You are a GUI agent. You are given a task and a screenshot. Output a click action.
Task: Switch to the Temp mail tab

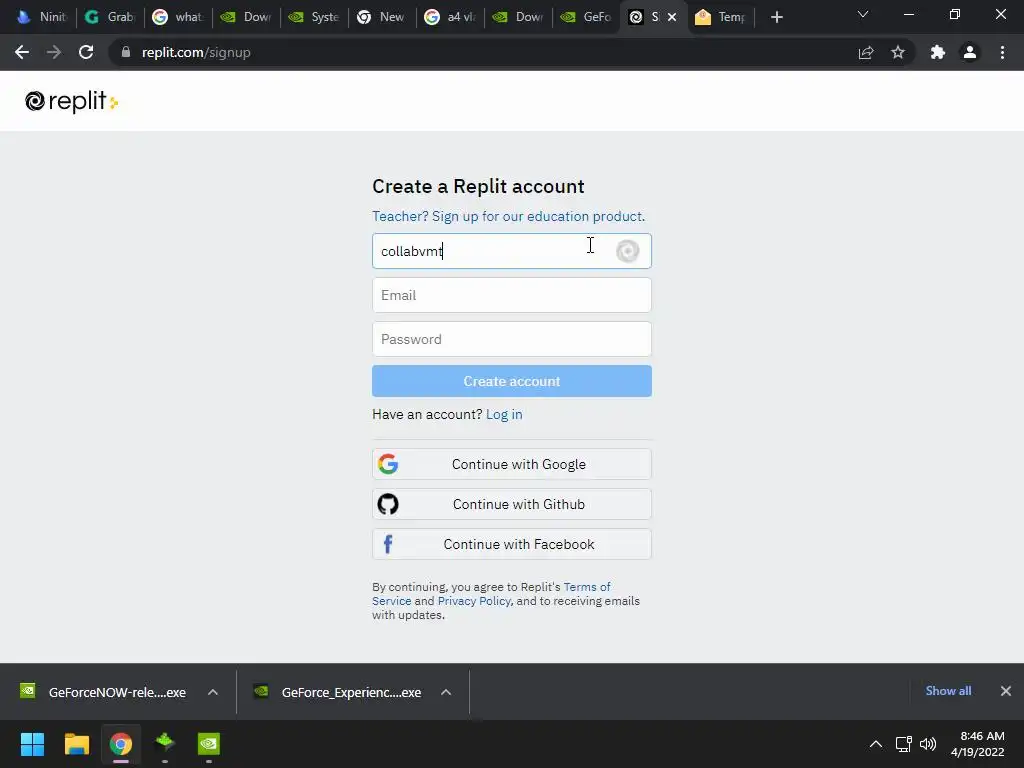tap(720, 17)
